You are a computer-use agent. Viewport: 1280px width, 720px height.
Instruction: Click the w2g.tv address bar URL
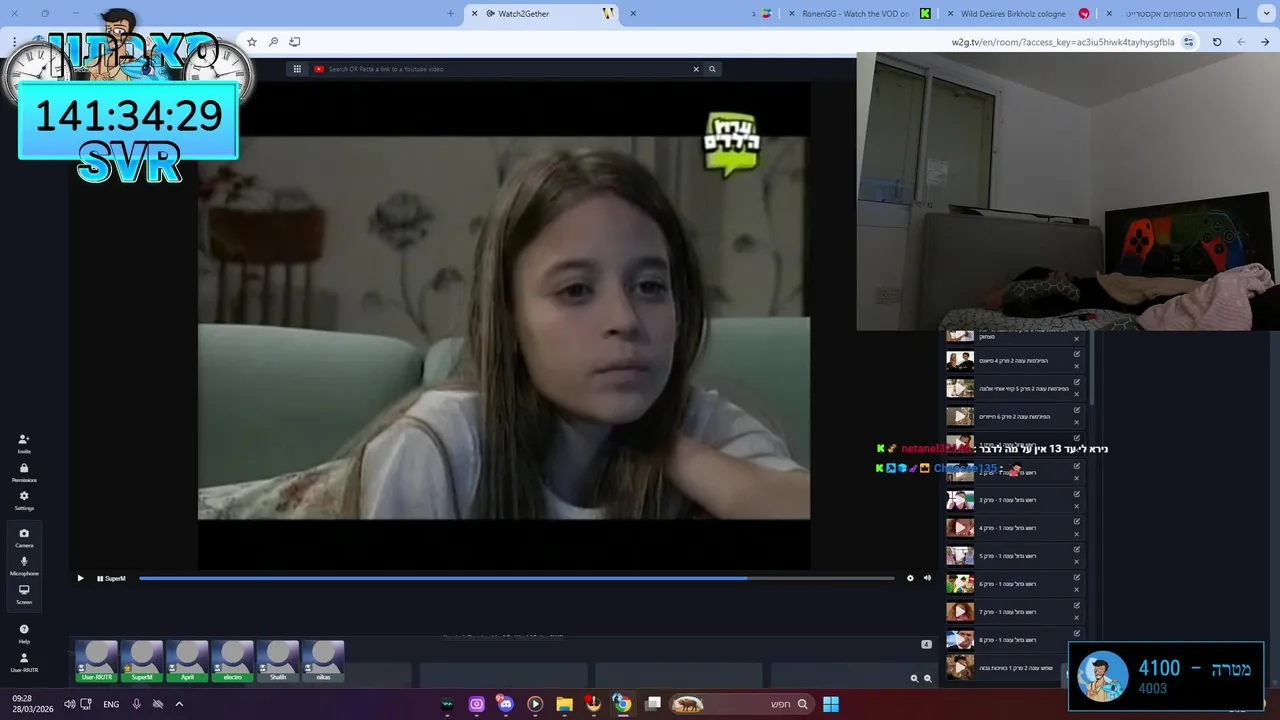[1063, 42]
